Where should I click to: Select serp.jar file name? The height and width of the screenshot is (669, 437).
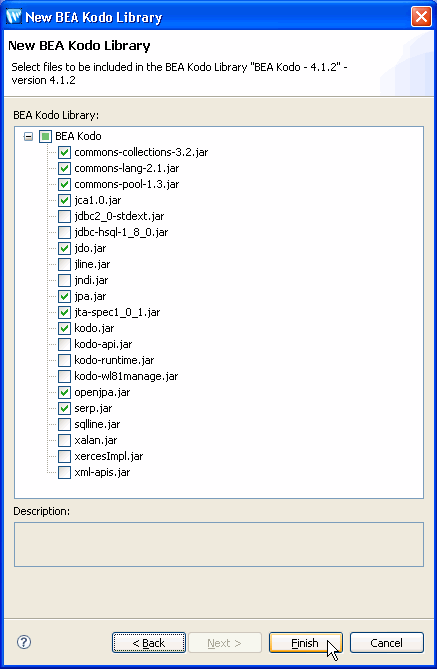[93, 408]
